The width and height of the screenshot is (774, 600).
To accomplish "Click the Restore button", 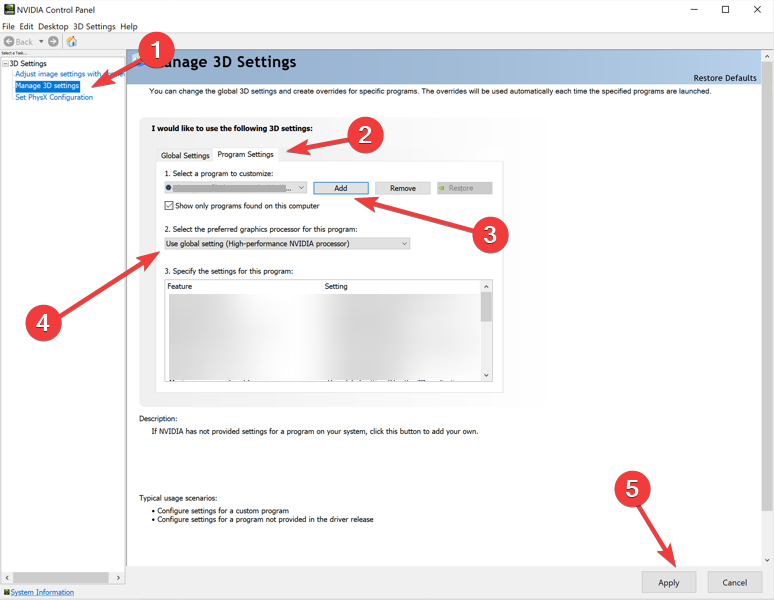I will coord(464,188).
